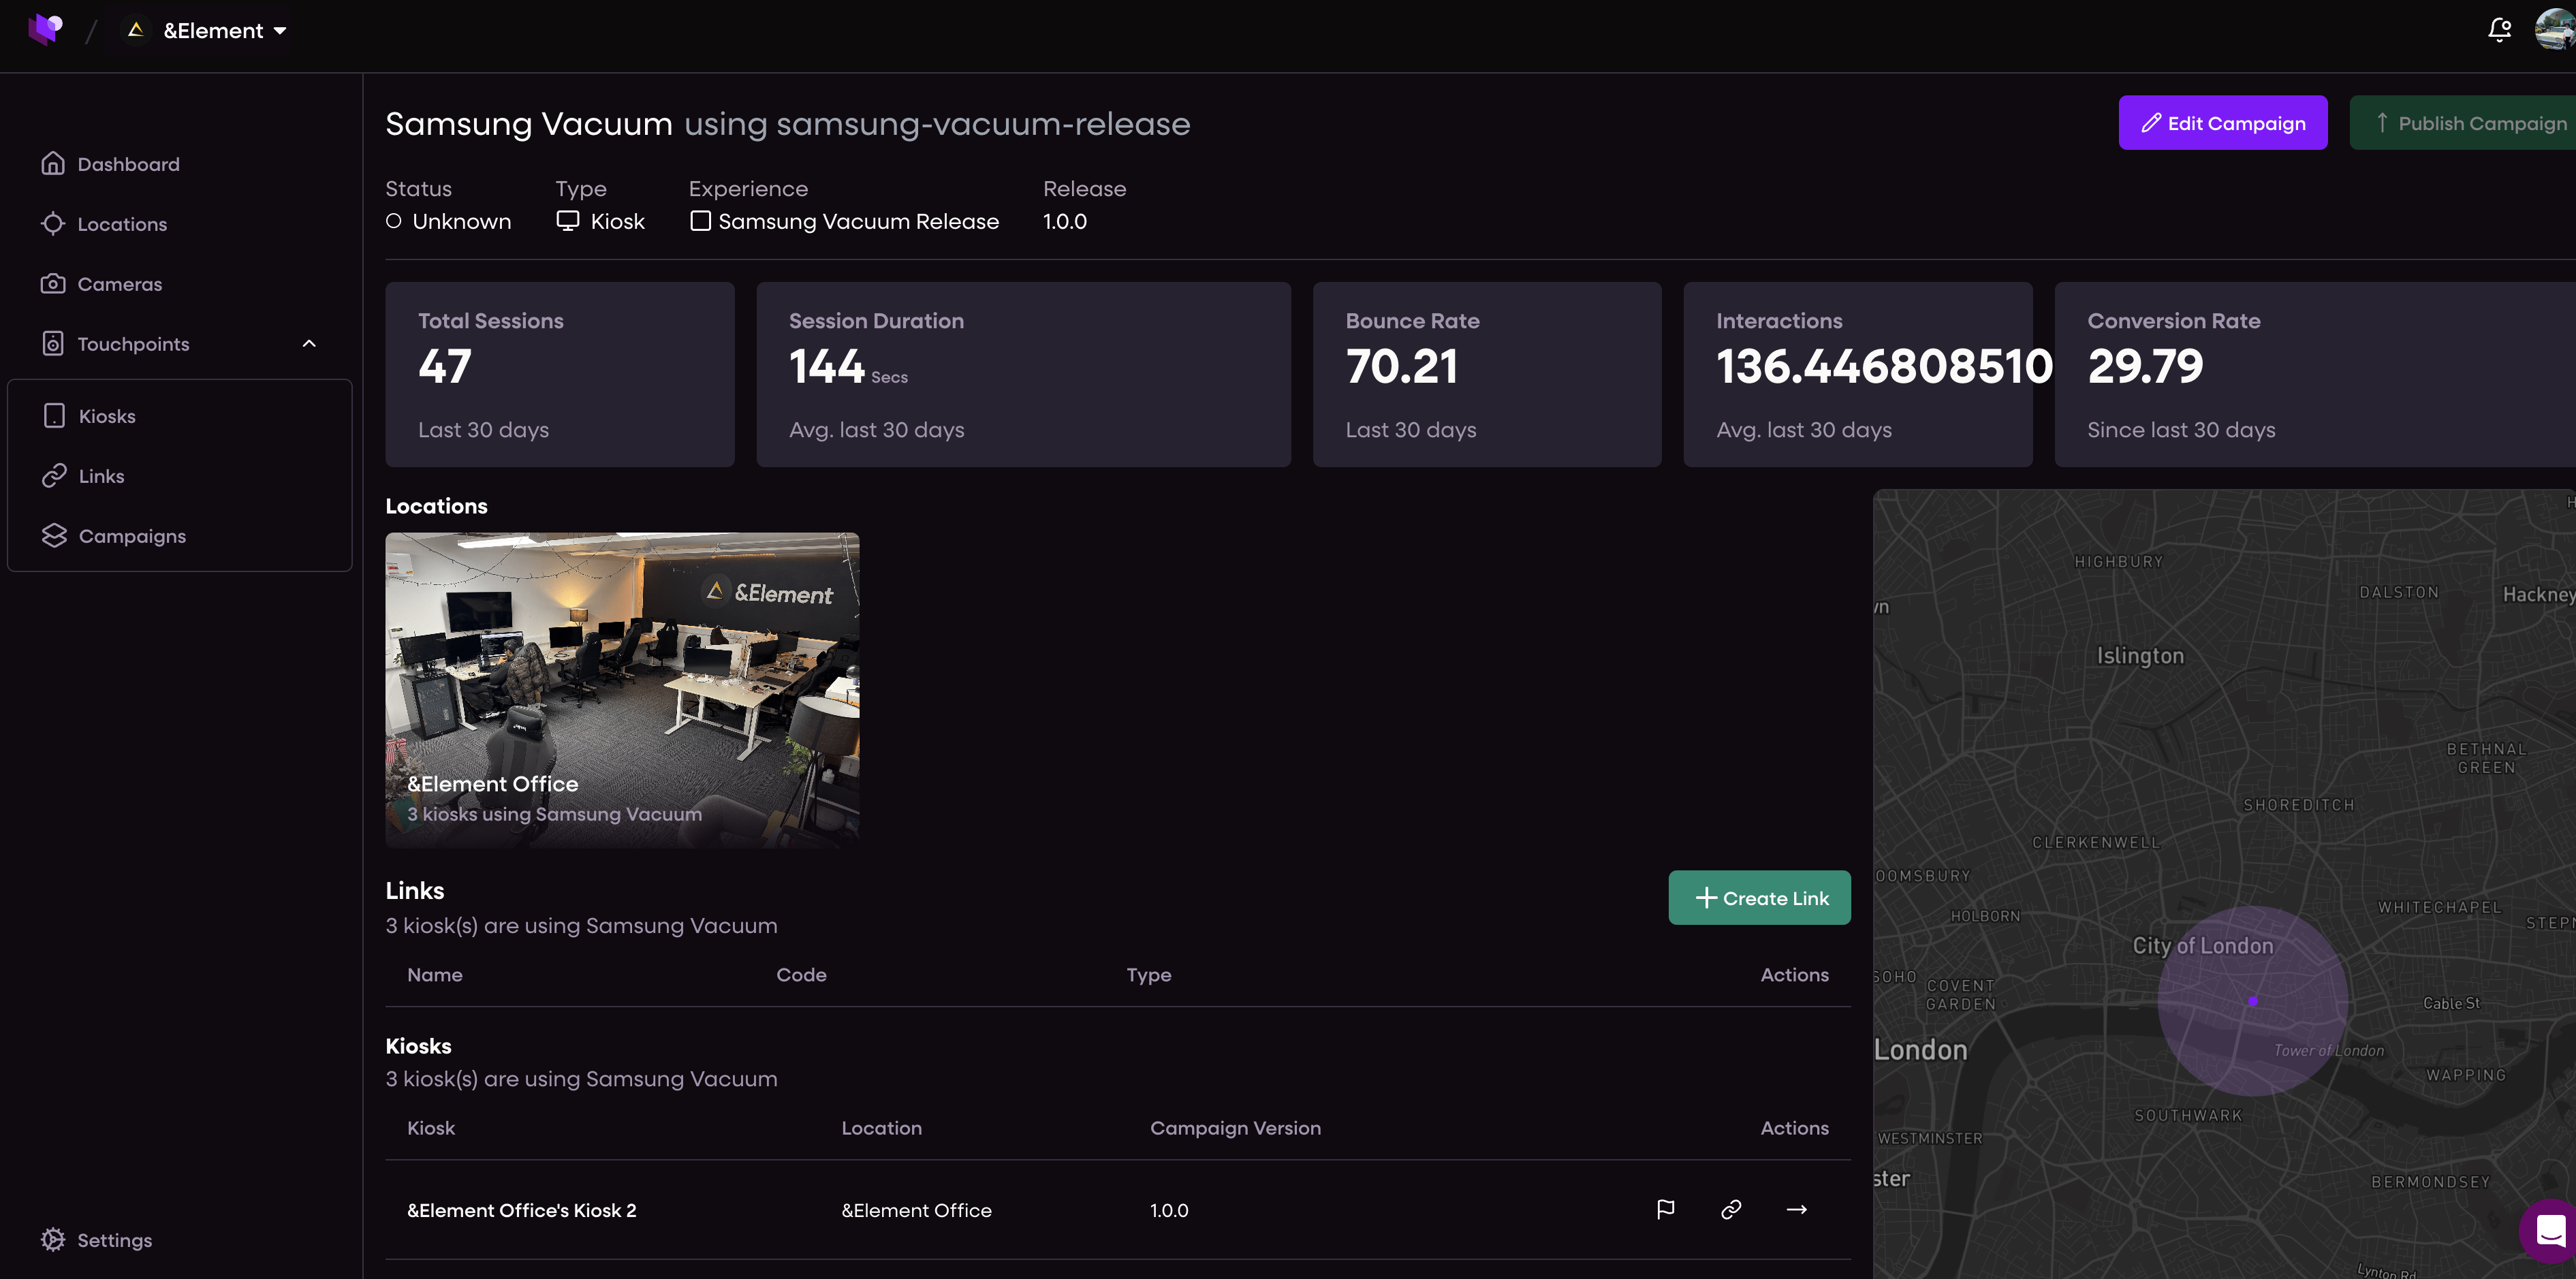This screenshot has width=2576, height=1279.
Task: Click the "Location" column header in Kiosks table
Action: [882, 1127]
